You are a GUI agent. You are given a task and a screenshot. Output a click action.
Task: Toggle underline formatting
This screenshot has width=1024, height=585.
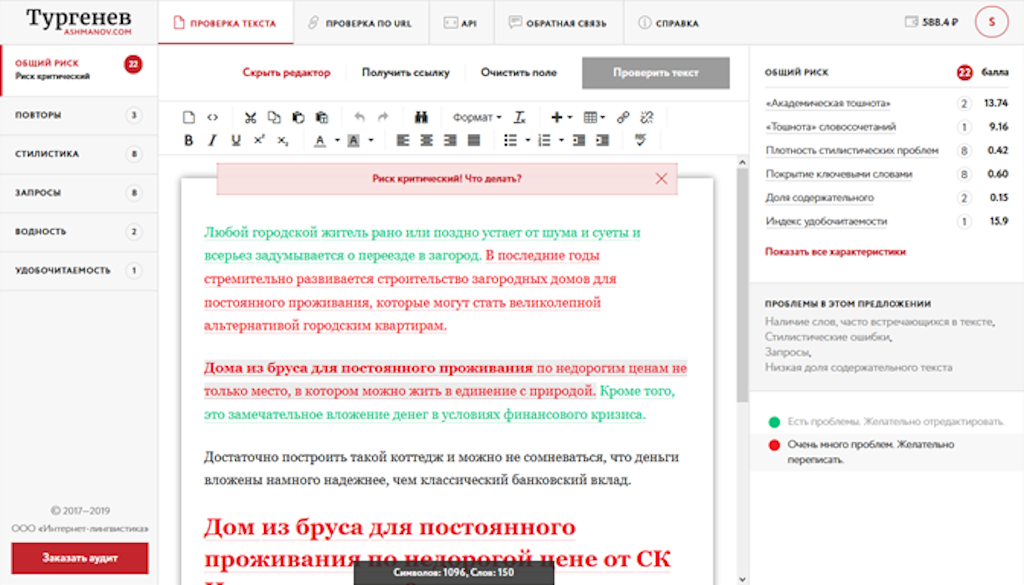point(236,140)
